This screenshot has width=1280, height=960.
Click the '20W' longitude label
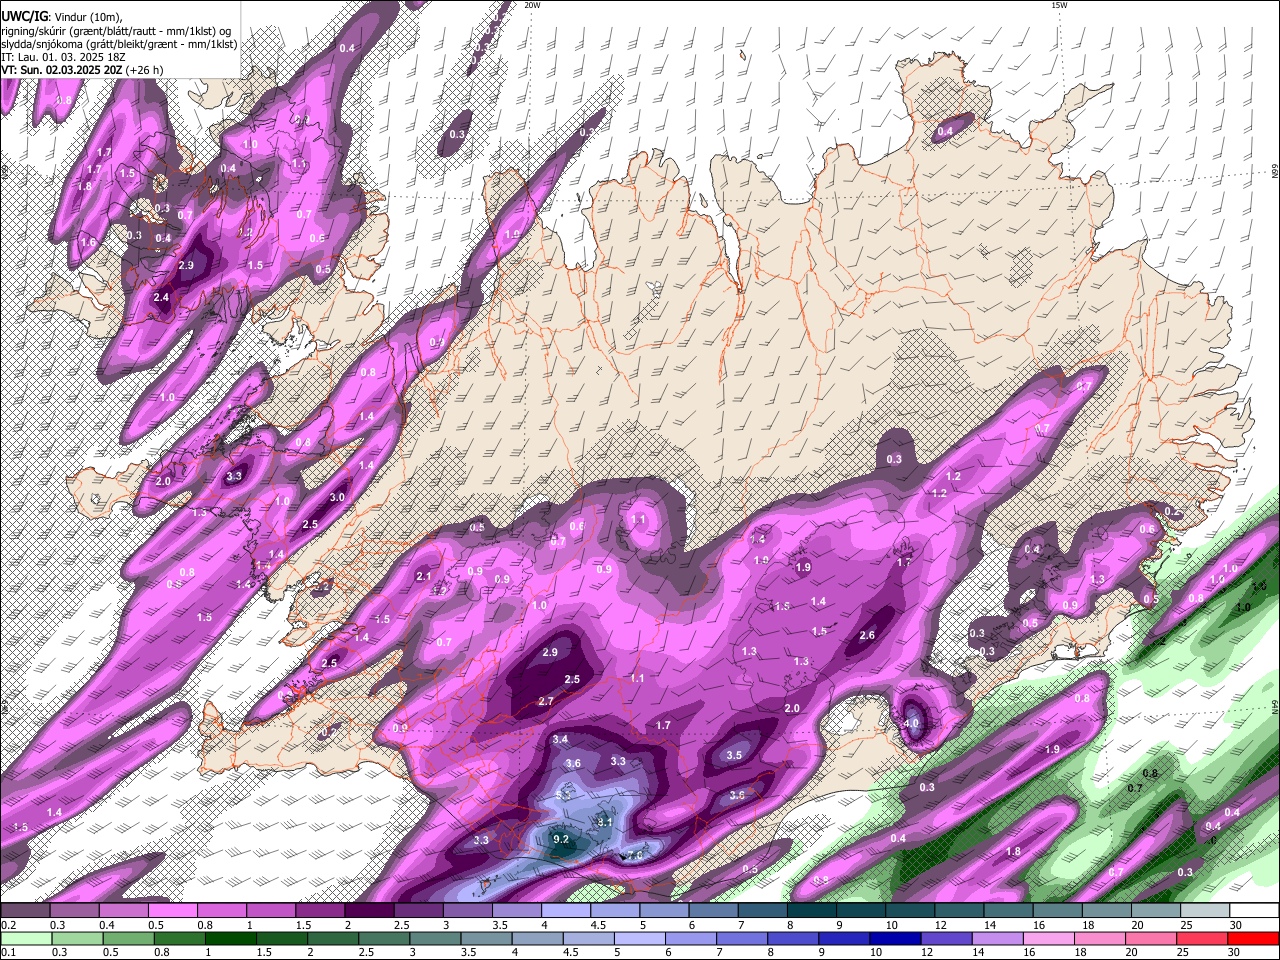click(533, 5)
